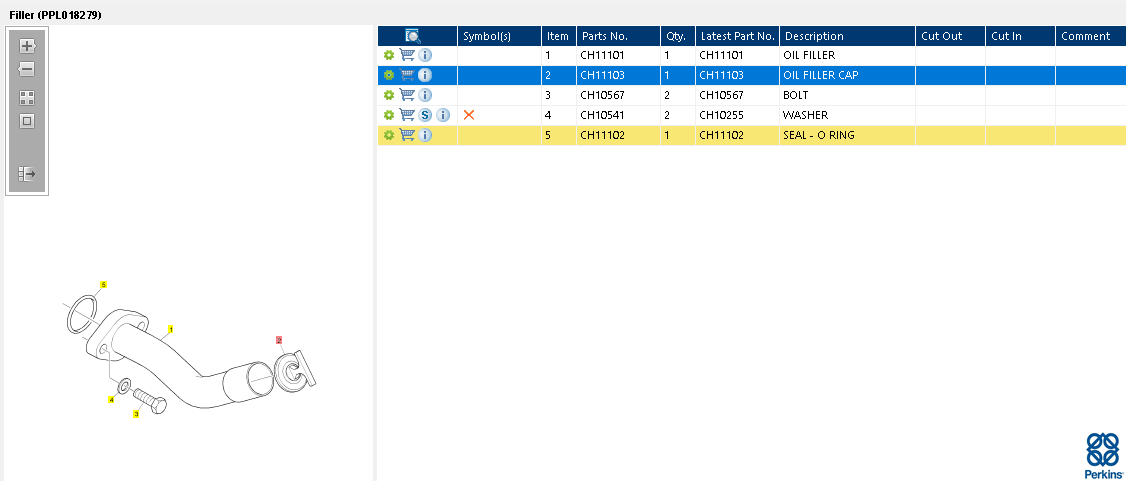The width and height of the screenshot is (1126, 481).
Task: Zoom in on the parts diagram
Action: click(27, 46)
